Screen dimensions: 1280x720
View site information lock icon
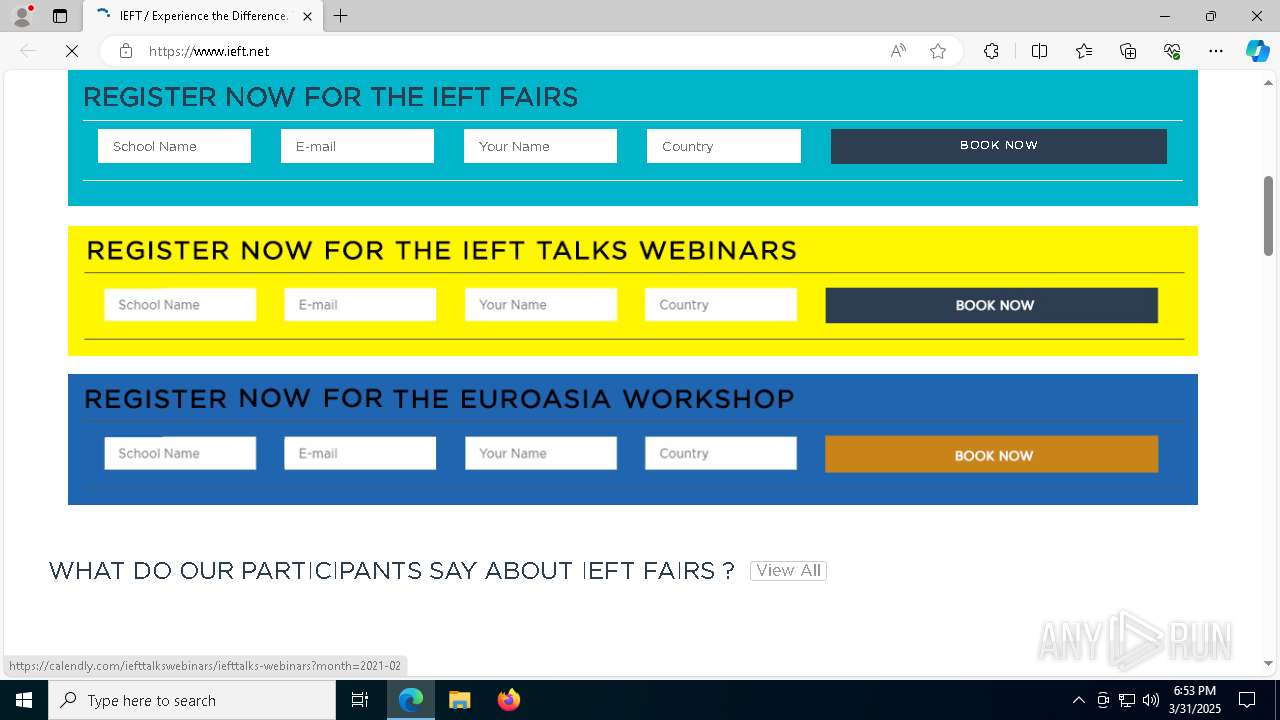click(x=125, y=51)
